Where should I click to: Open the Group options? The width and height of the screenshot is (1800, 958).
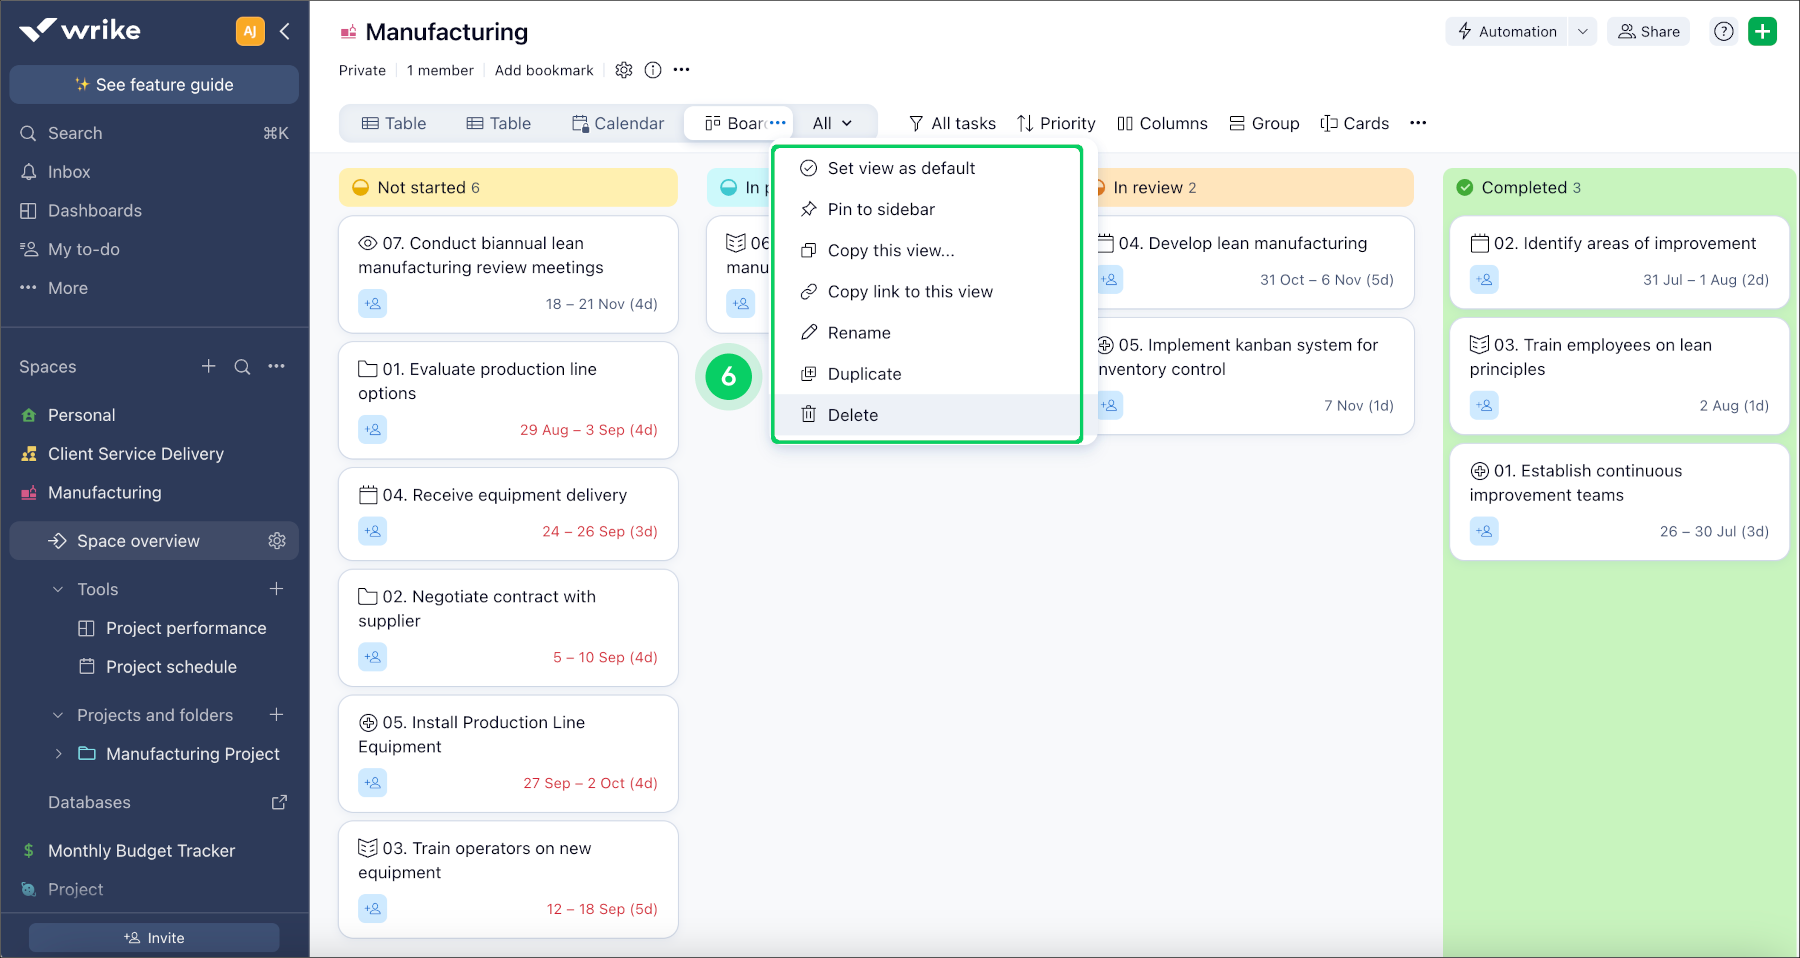coord(1264,123)
